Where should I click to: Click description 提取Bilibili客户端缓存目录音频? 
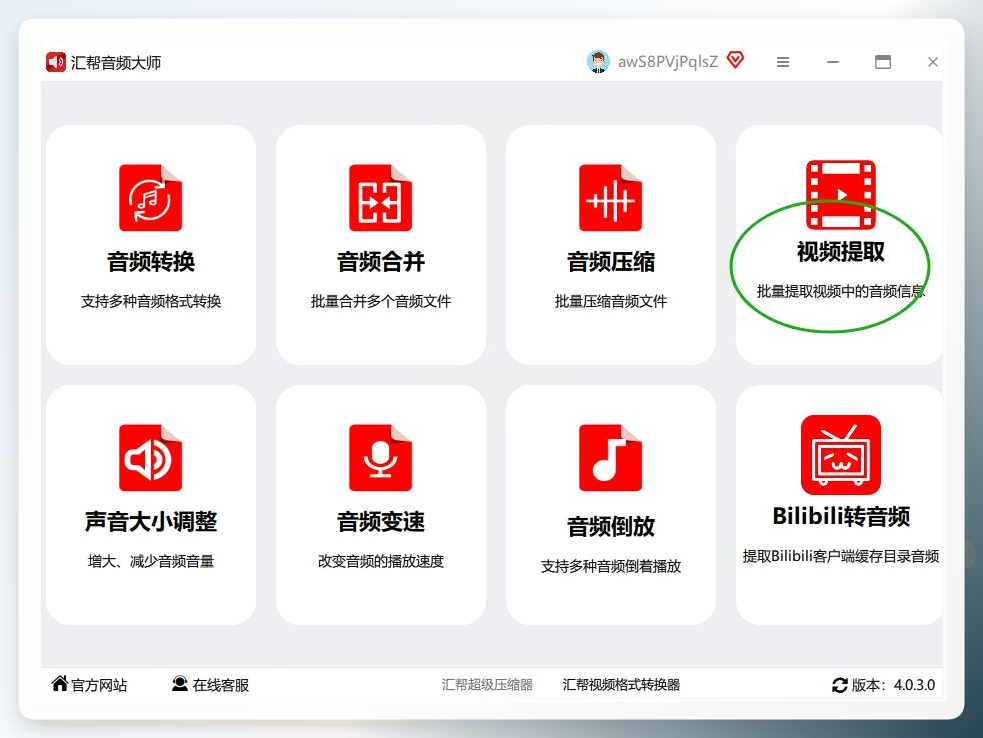(x=841, y=557)
